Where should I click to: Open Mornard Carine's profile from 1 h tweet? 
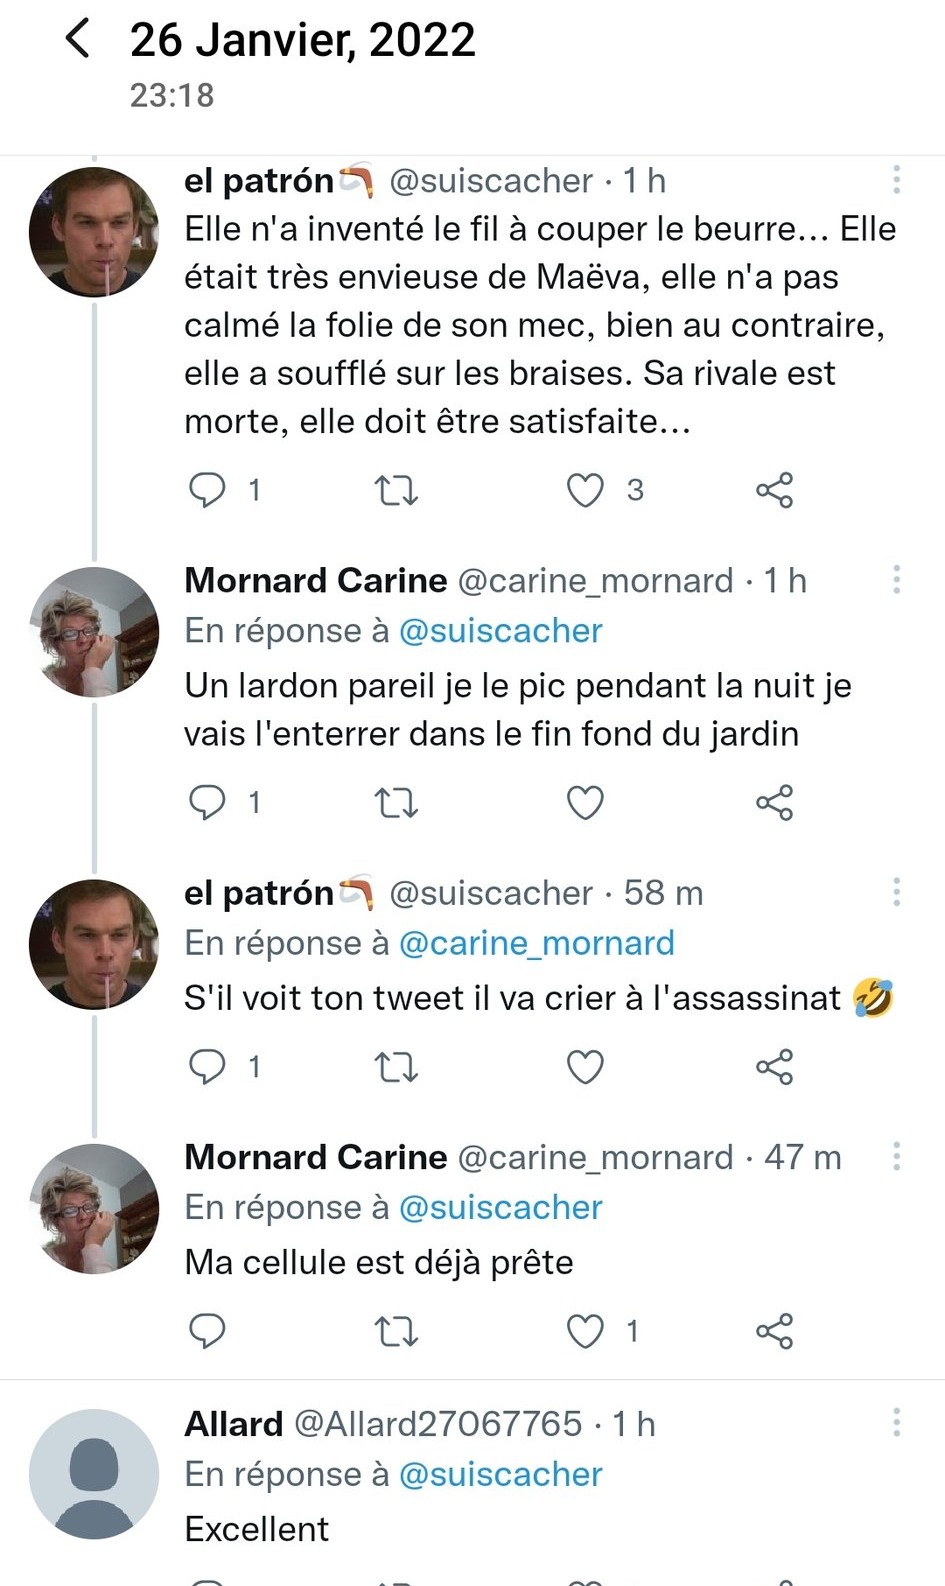(x=94, y=632)
